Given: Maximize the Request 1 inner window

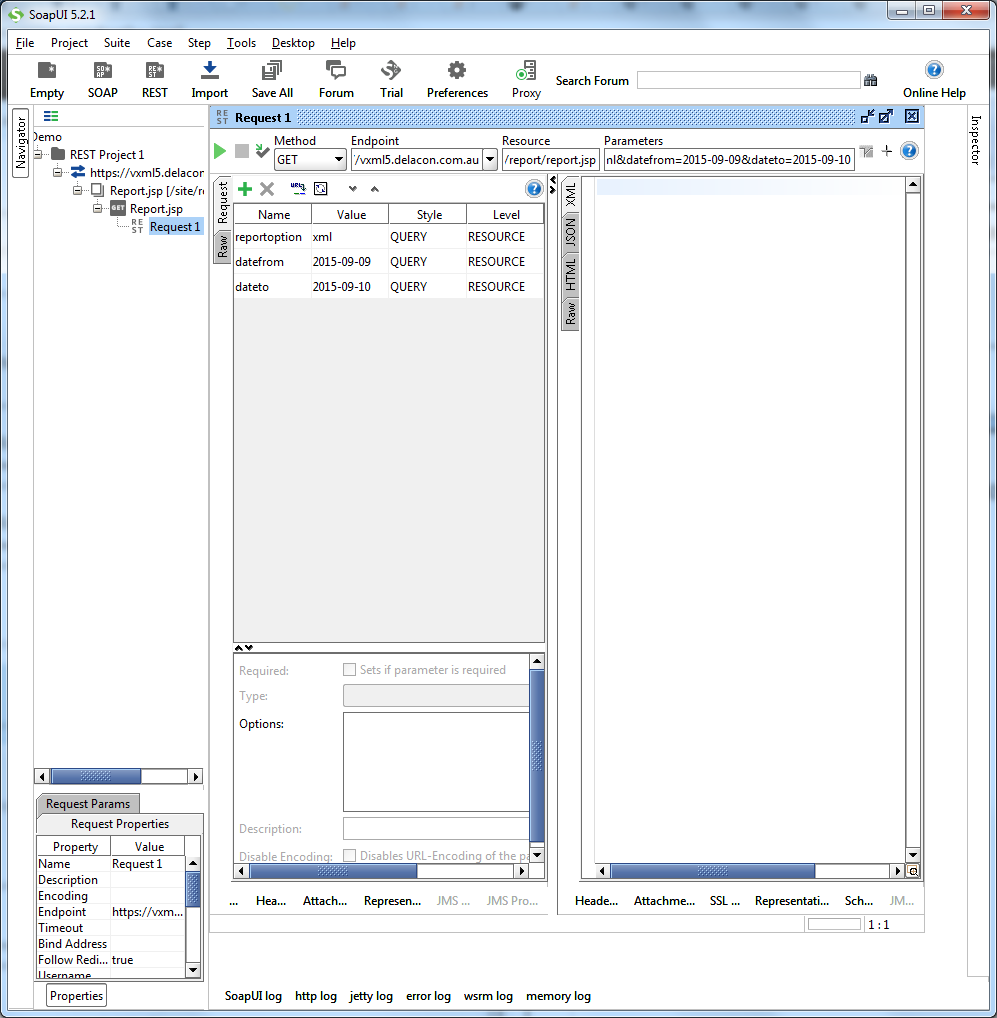Looking at the screenshot, I should coord(886,116).
